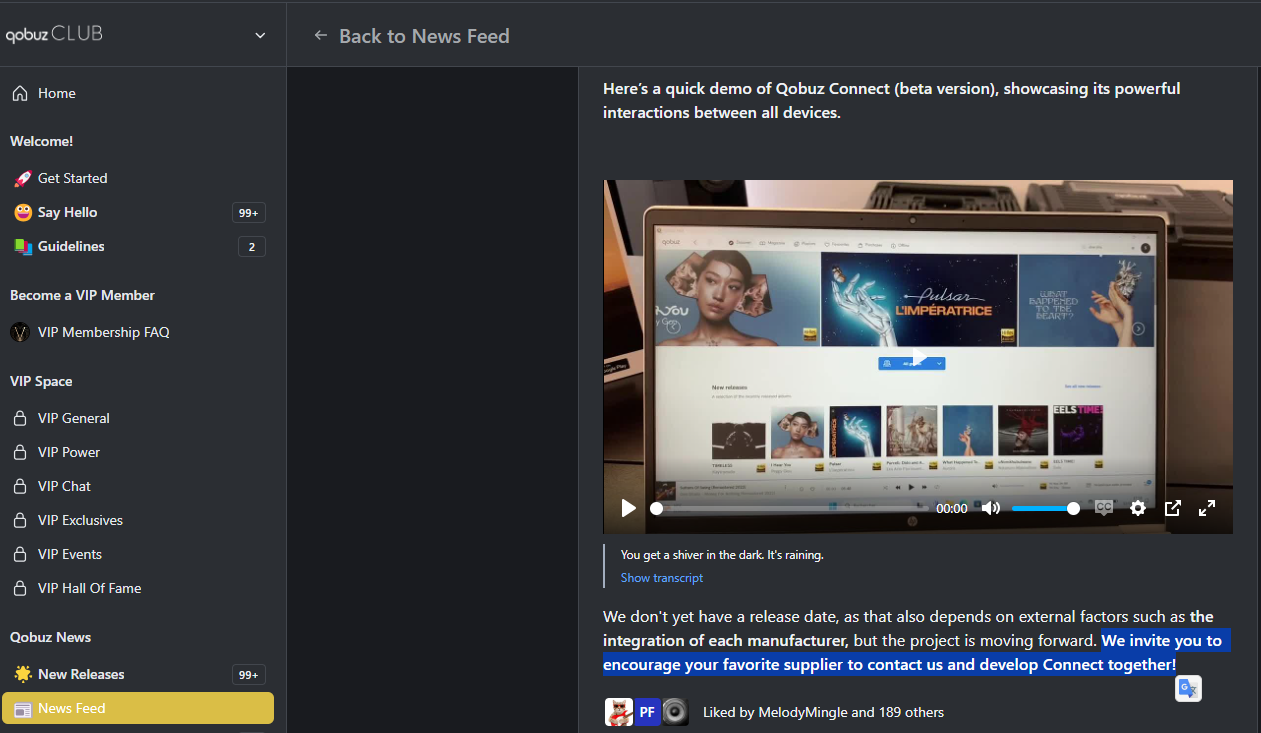Viewport: 1261px width, 733px height.
Task: Click the 00:00 video time display
Action: pyautogui.click(x=951, y=508)
